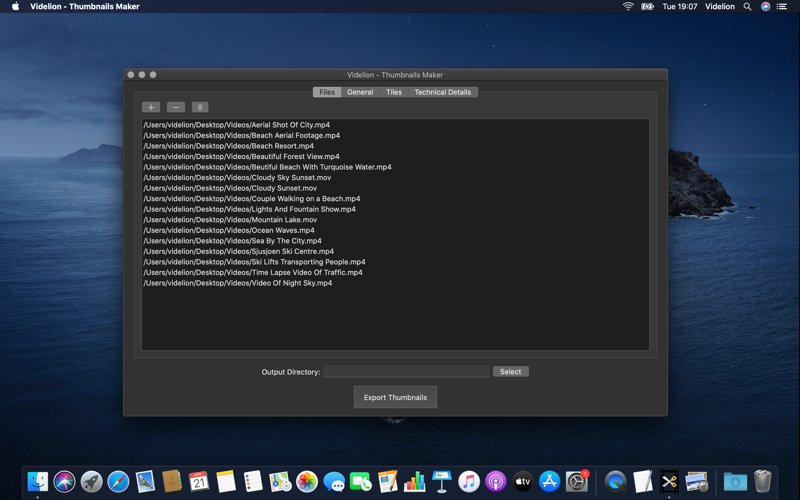Open Wi-Fi status menu
The image size is (800, 500).
coord(628,7)
